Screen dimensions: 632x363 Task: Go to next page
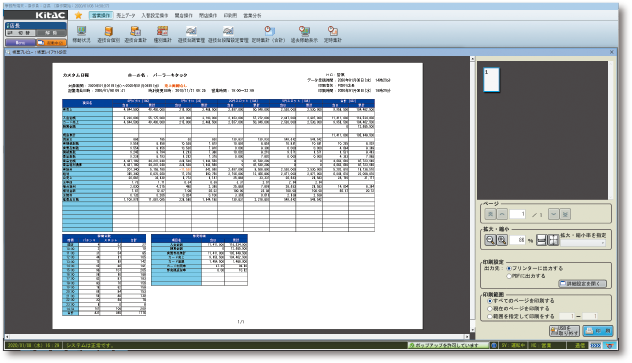point(553,214)
